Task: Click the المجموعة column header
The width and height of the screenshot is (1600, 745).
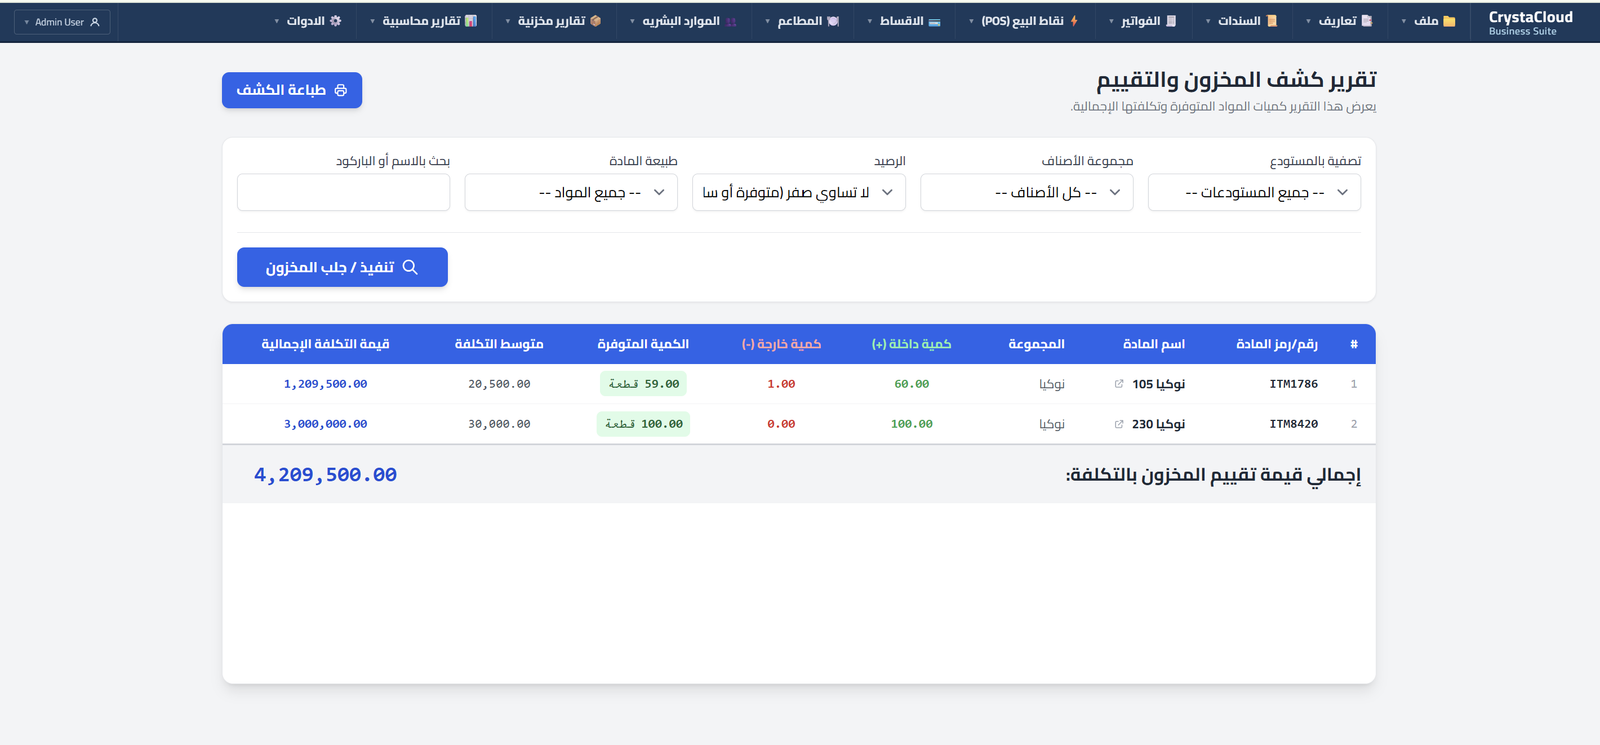Action: (1036, 344)
